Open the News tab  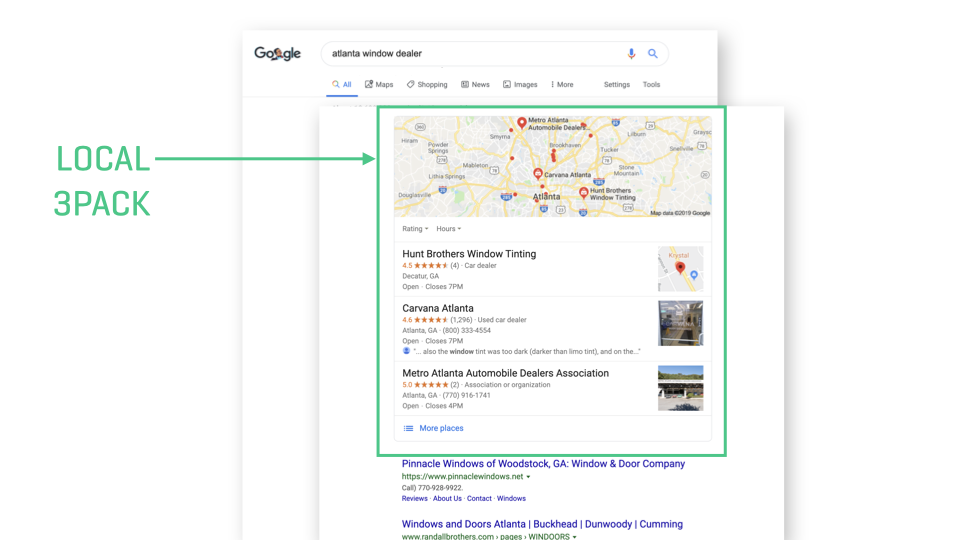coord(475,85)
